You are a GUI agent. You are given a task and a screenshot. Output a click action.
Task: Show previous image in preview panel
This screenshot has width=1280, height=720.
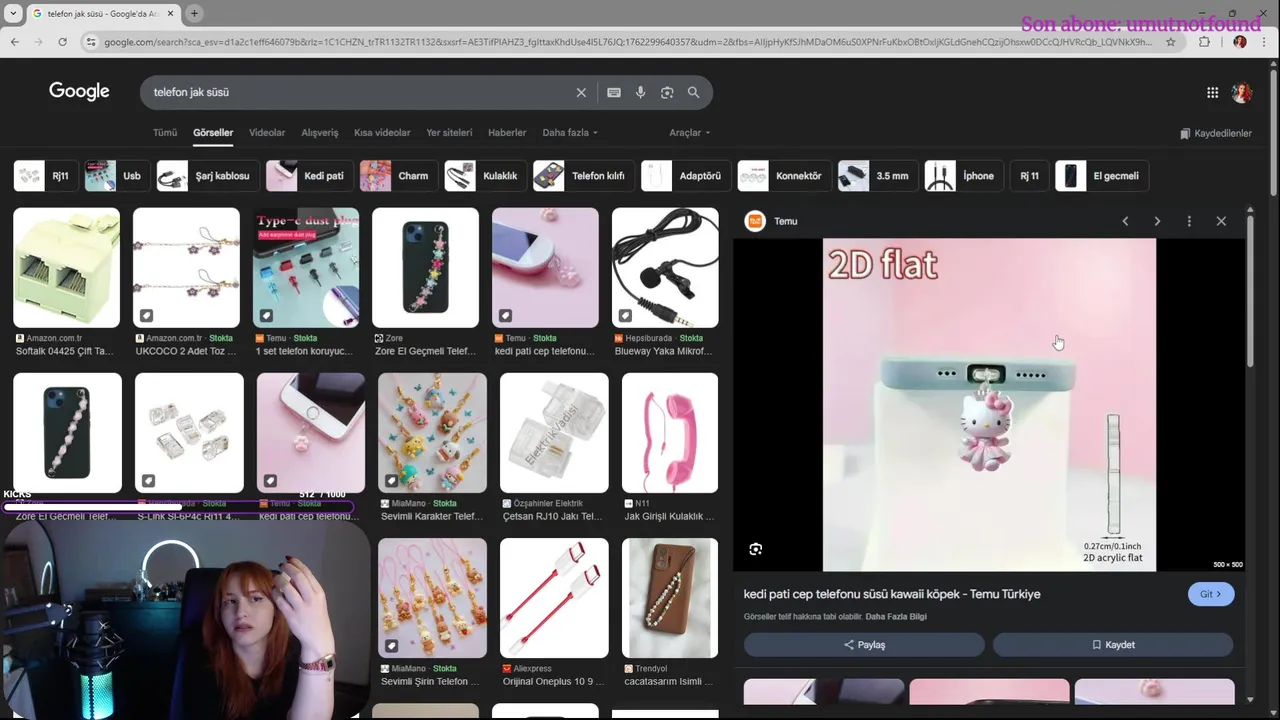coord(1125,221)
